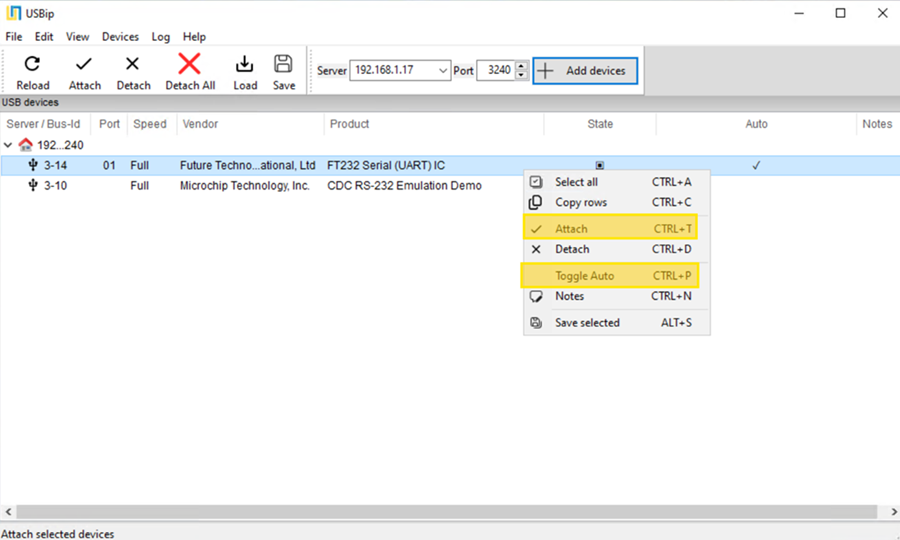Open the Server address dropdown

tap(443, 71)
